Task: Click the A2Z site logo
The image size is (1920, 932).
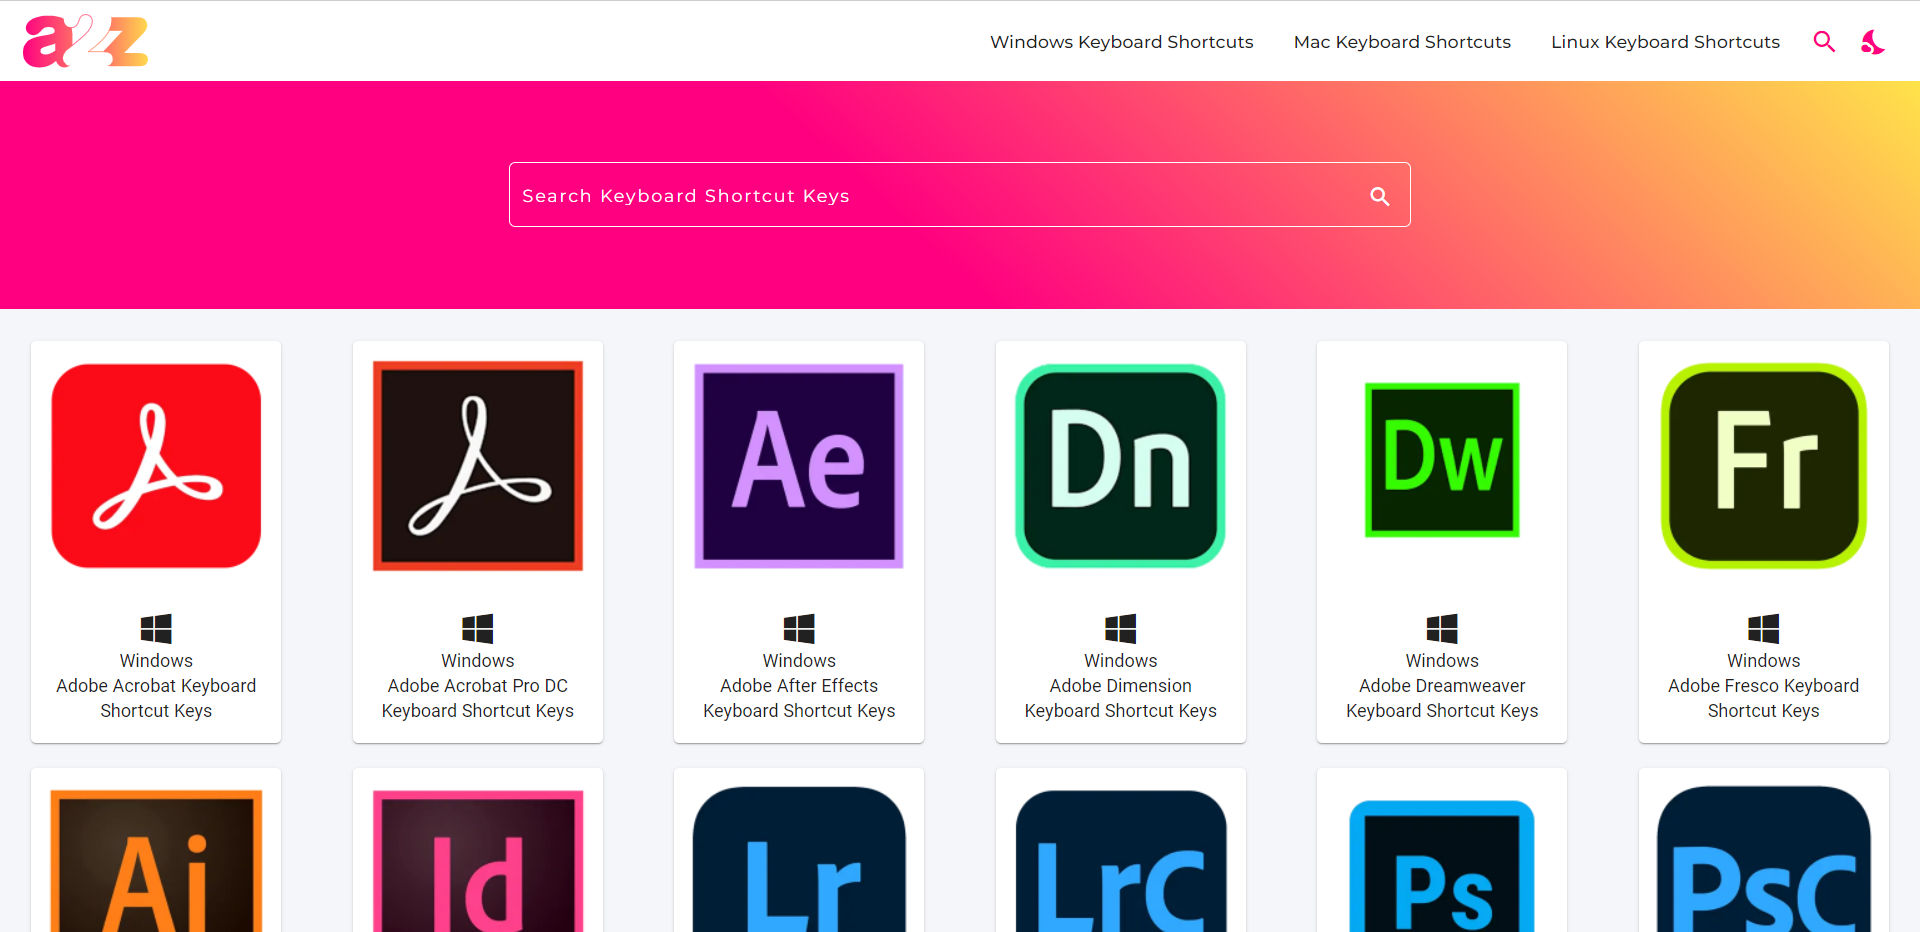Action: [85, 41]
